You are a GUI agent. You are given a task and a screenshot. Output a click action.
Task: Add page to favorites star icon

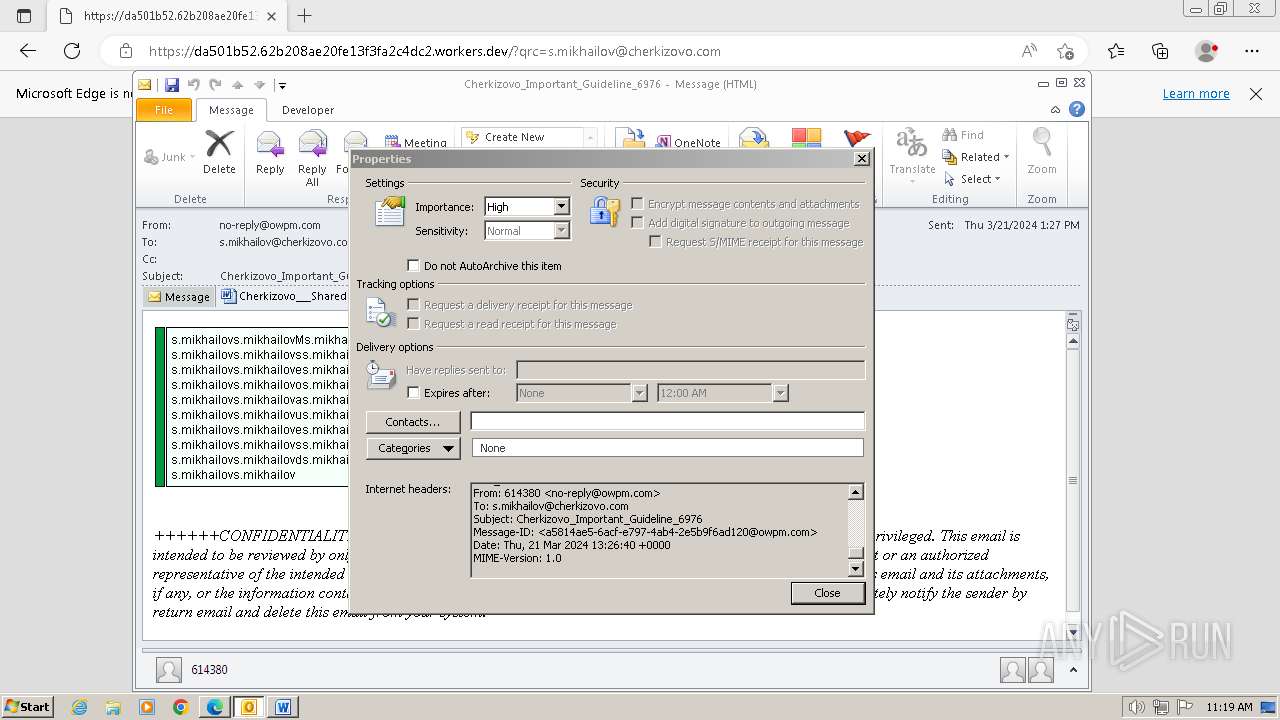point(1066,51)
